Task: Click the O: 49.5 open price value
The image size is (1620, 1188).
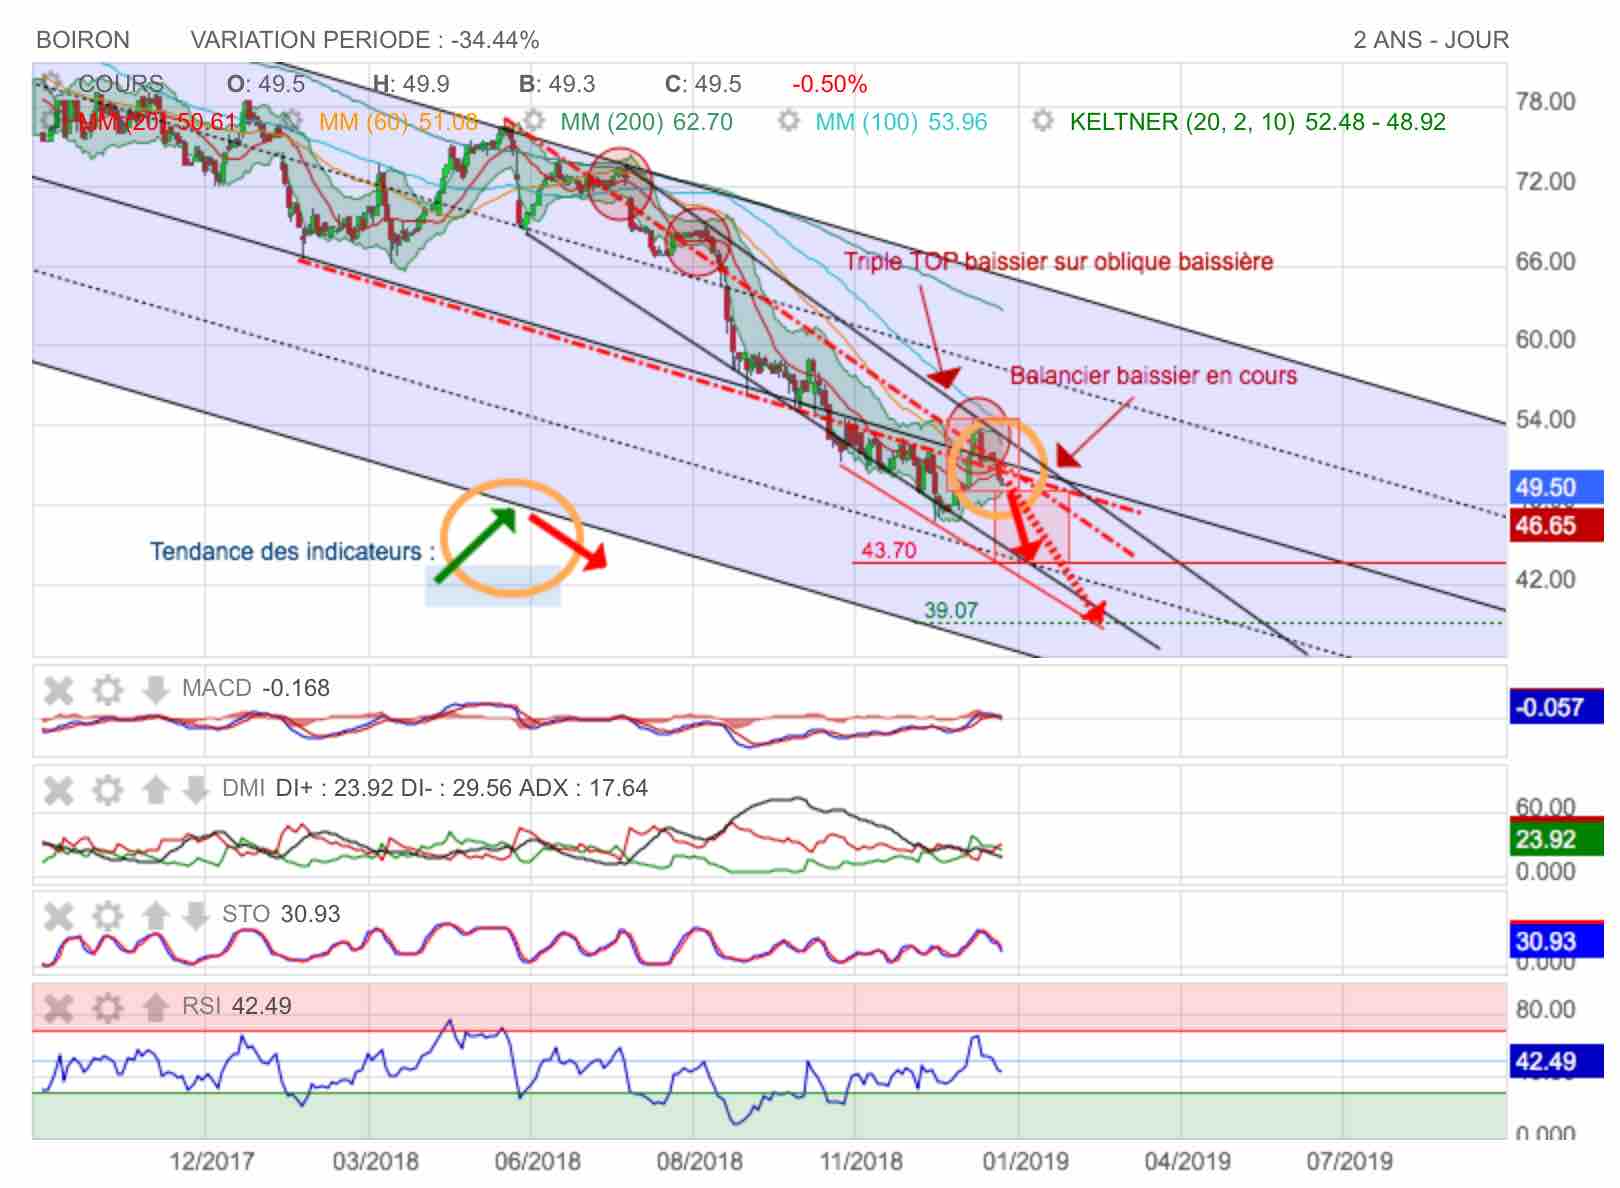Action: point(266,84)
